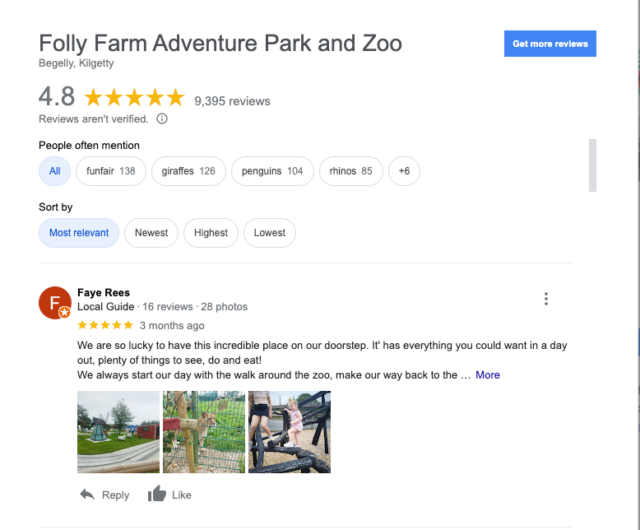Filter reviews mentioning penguins
This screenshot has height=530, width=640.
click(272, 171)
